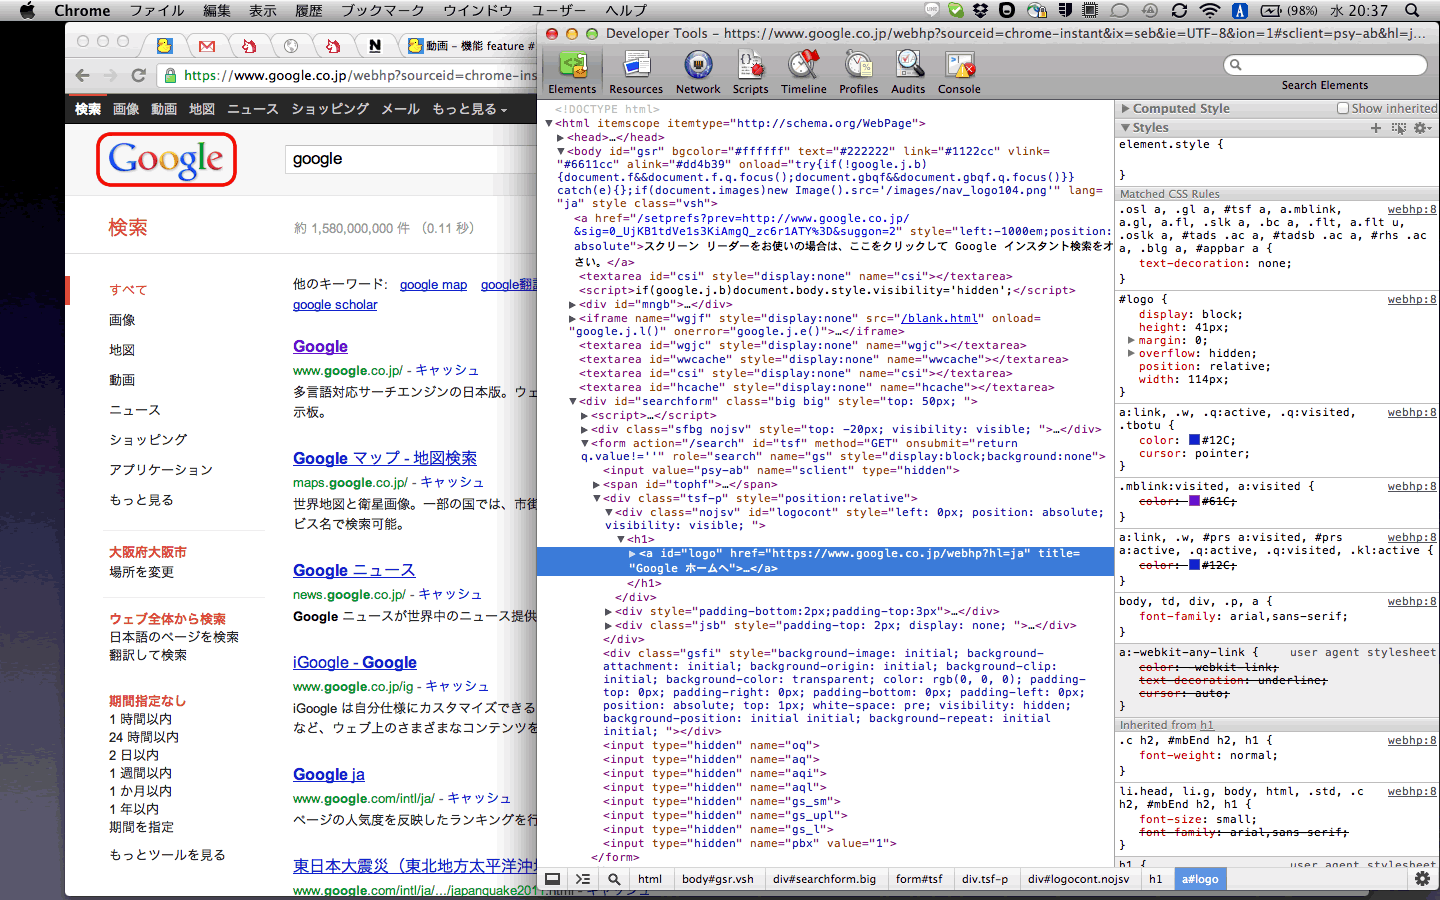Click the Apple menu icon
1440x900 pixels.
[x=28, y=11]
